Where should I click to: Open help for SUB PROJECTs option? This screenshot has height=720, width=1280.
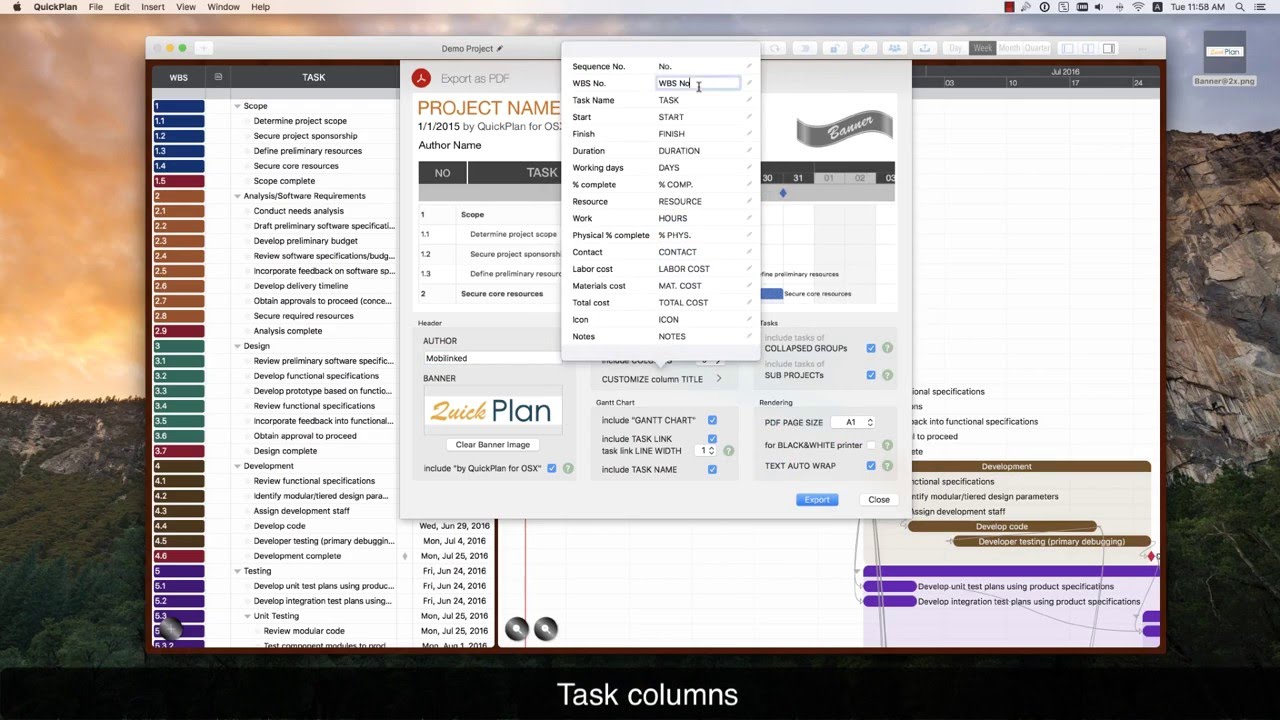point(887,375)
